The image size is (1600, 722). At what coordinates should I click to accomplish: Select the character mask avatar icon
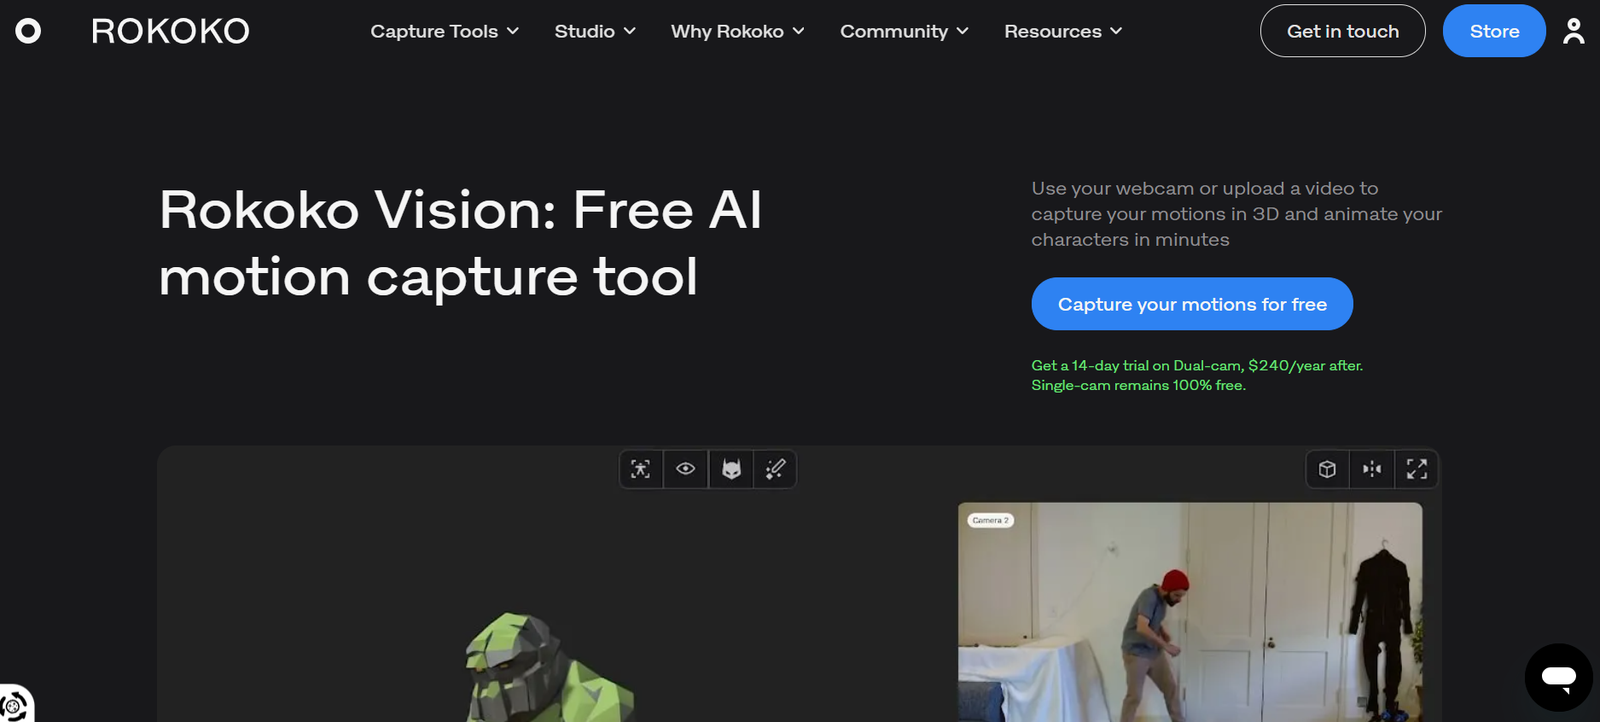[x=731, y=469]
